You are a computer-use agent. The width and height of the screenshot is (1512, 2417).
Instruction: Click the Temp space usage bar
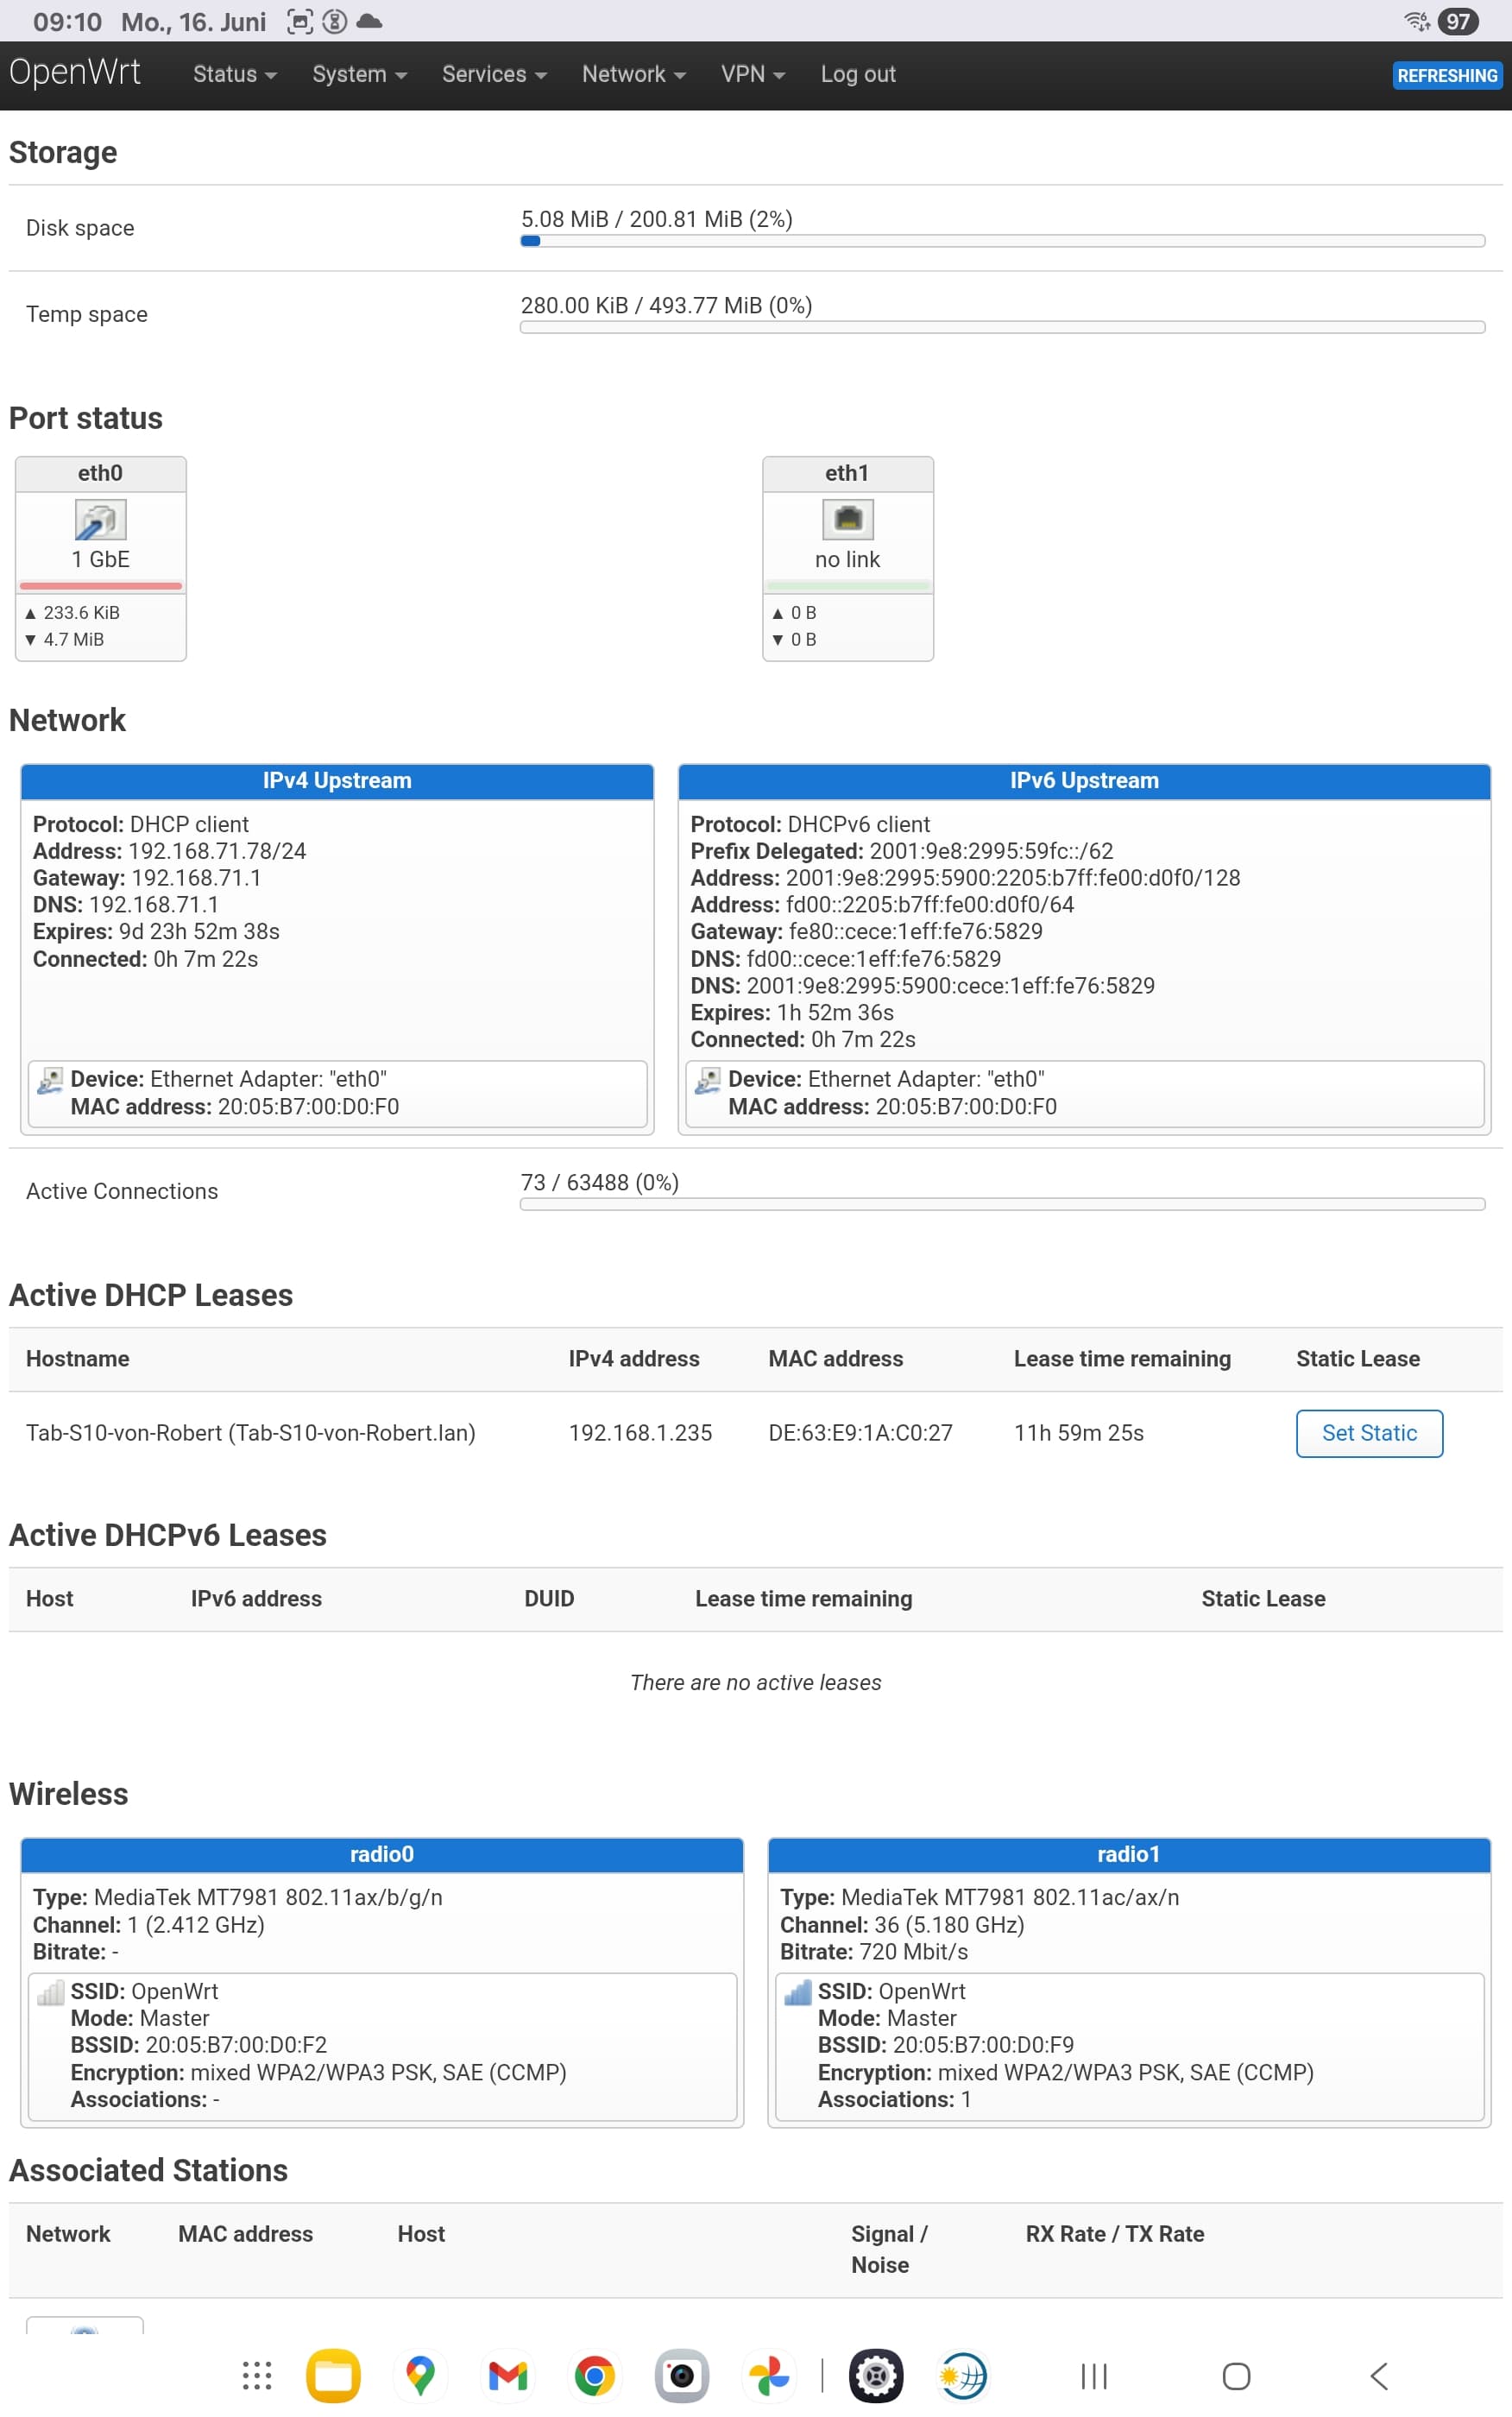pyautogui.click(x=1002, y=327)
